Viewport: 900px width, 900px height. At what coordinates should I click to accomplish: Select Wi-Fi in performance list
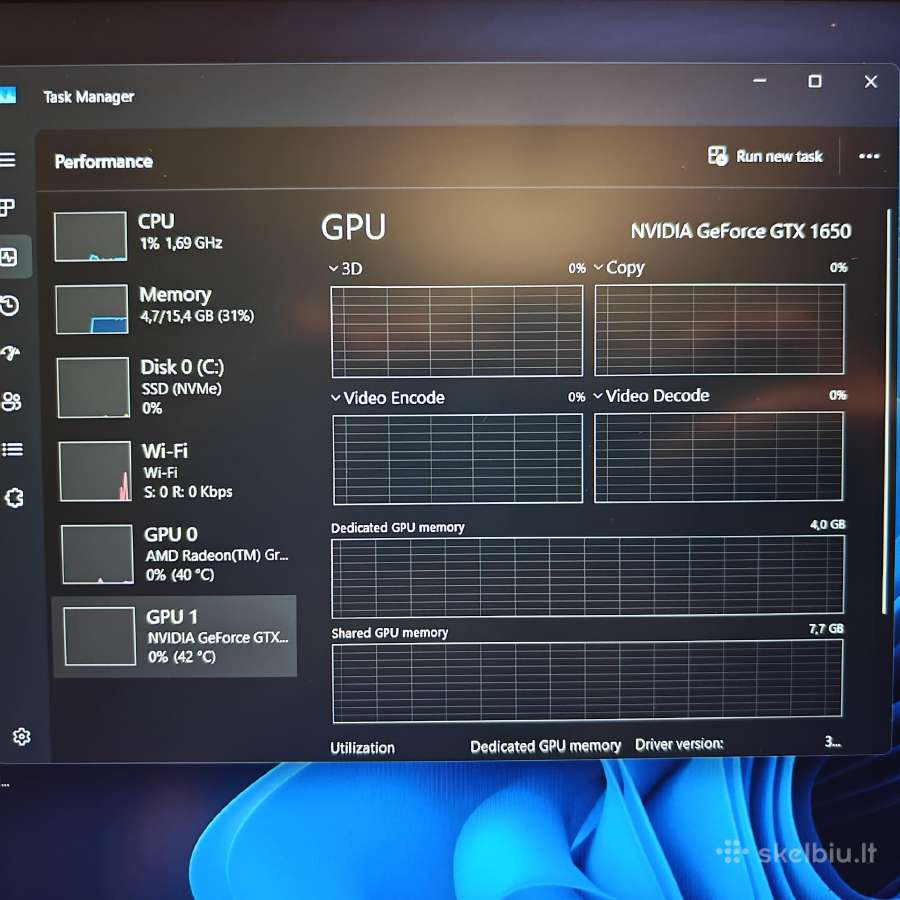coord(176,471)
